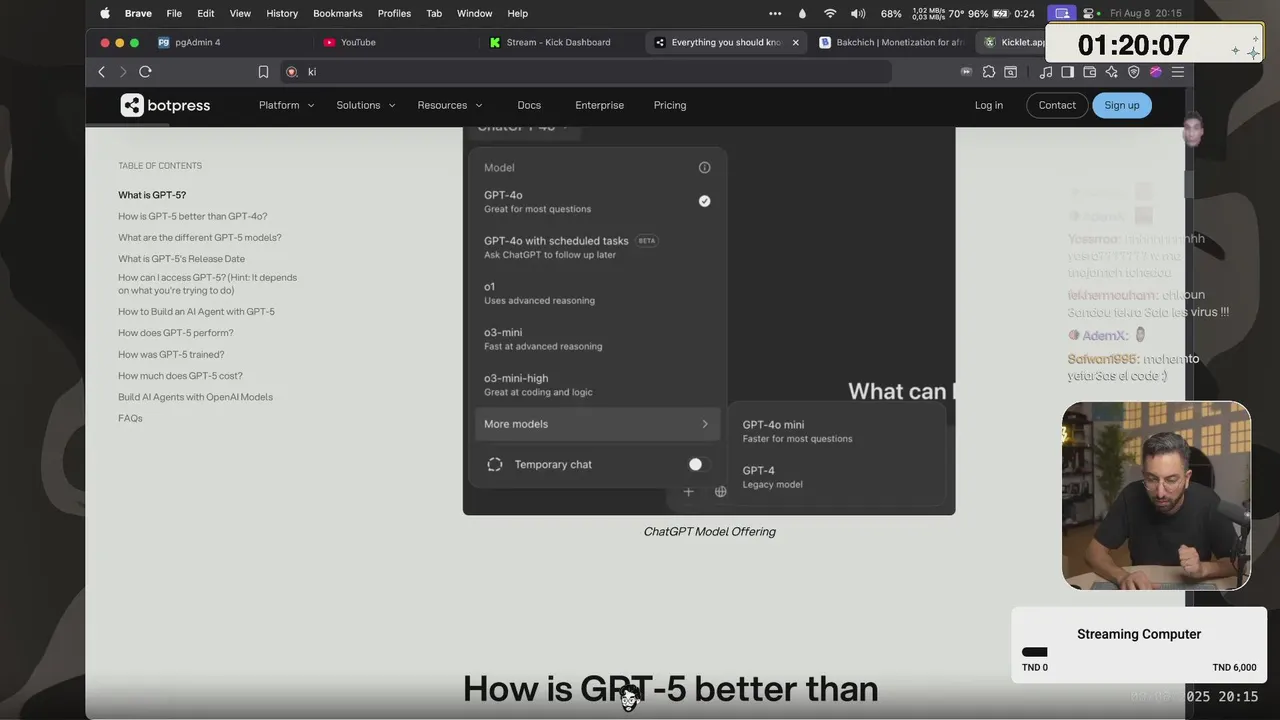Click the Contact button
The height and width of the screenshot is (720, 1280).
tap(1057, 105)
